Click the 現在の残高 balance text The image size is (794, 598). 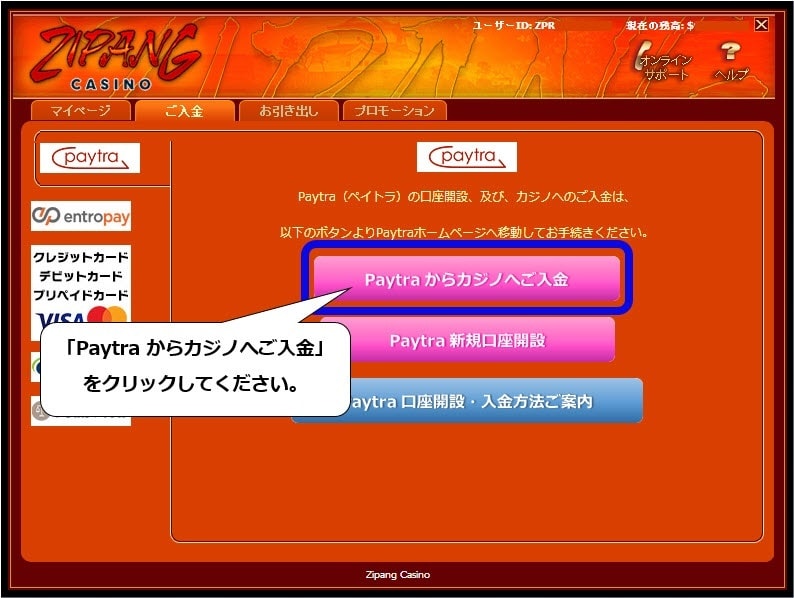pos(660,25)
